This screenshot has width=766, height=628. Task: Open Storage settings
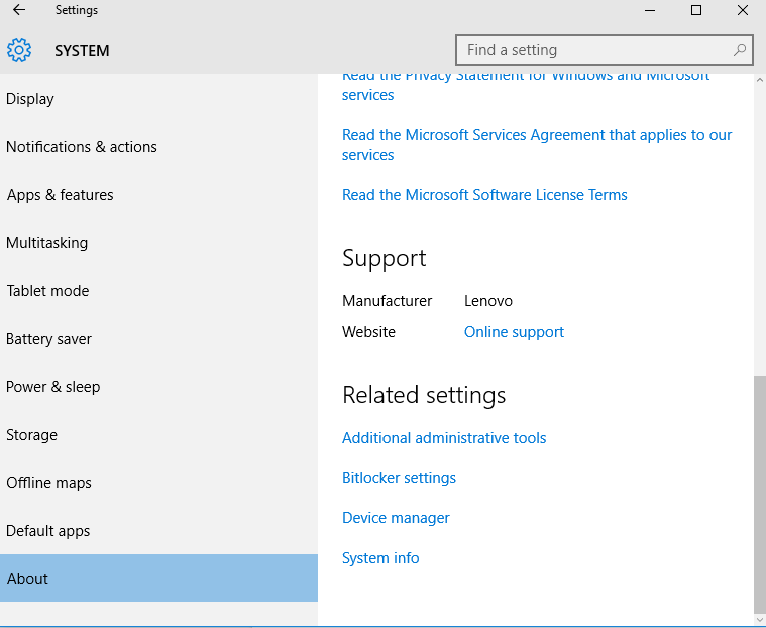pyautogui.click(x=159, y=435)
